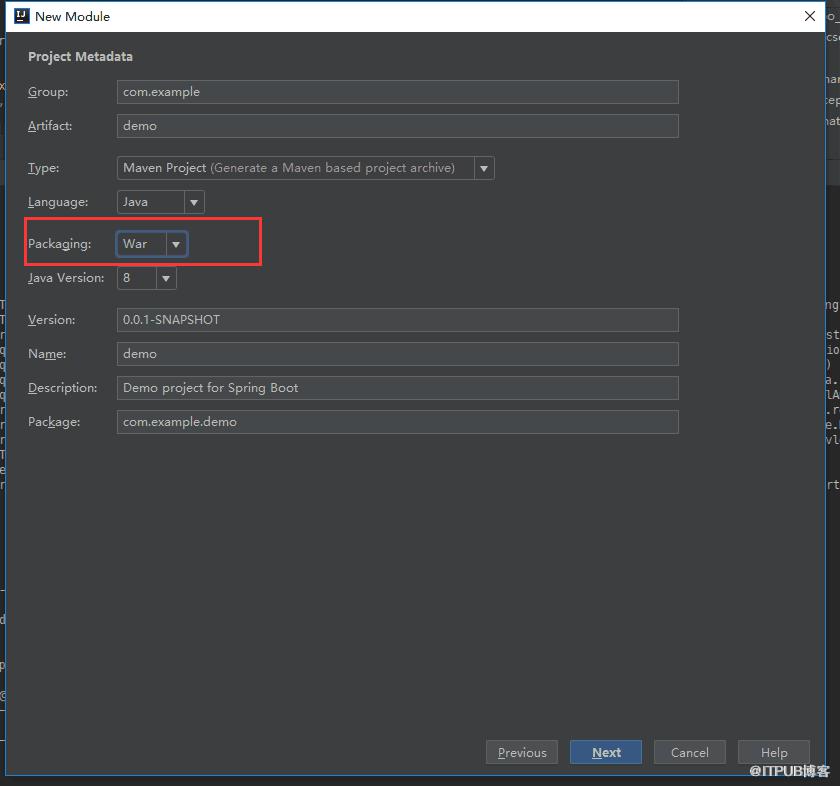Image resolution: width=840 pixels, height=786 pixels.
Task: Edit the Description field
Action: [398, 388]
